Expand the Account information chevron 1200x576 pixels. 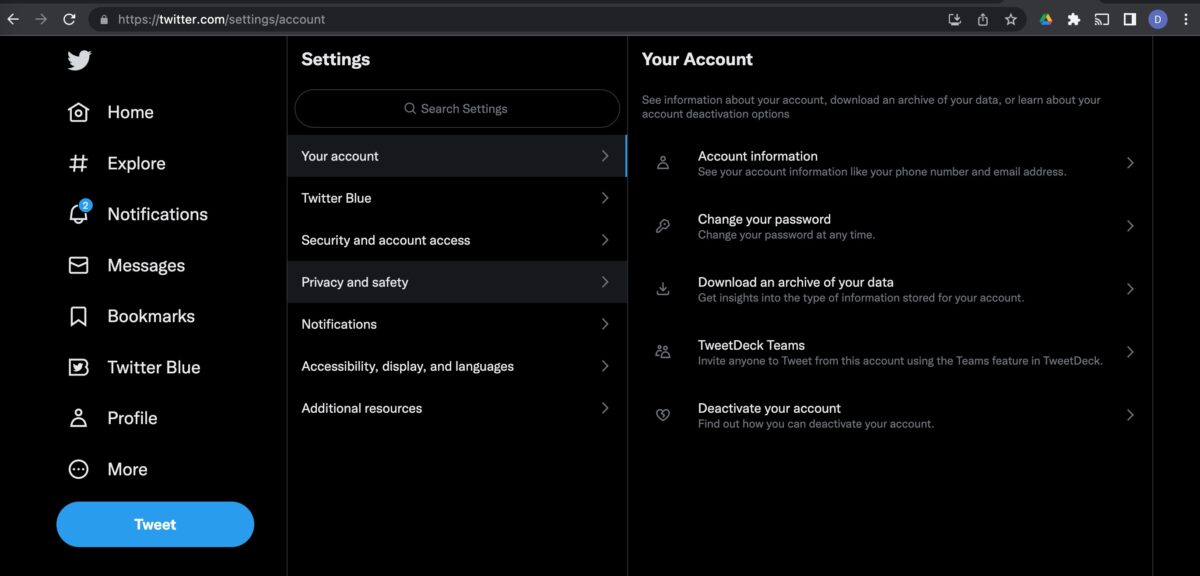(x=1130, y=163)
